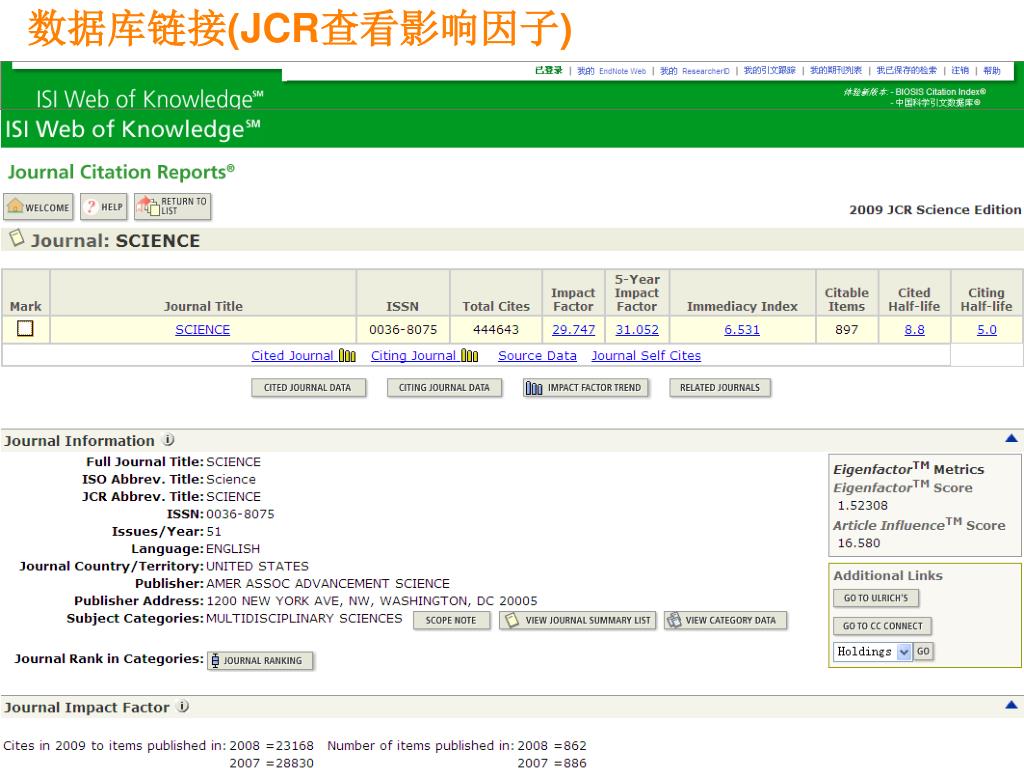
Task: Click the Journal Citation Reports heading
Action: tap(121, 172)
